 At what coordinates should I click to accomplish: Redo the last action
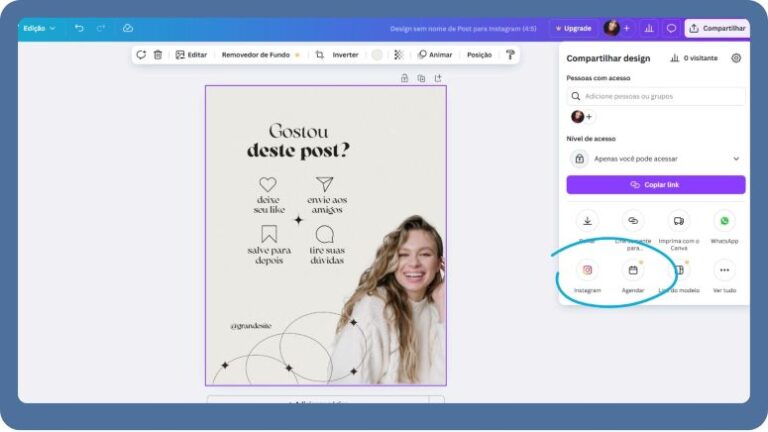(x=101, y=28)
